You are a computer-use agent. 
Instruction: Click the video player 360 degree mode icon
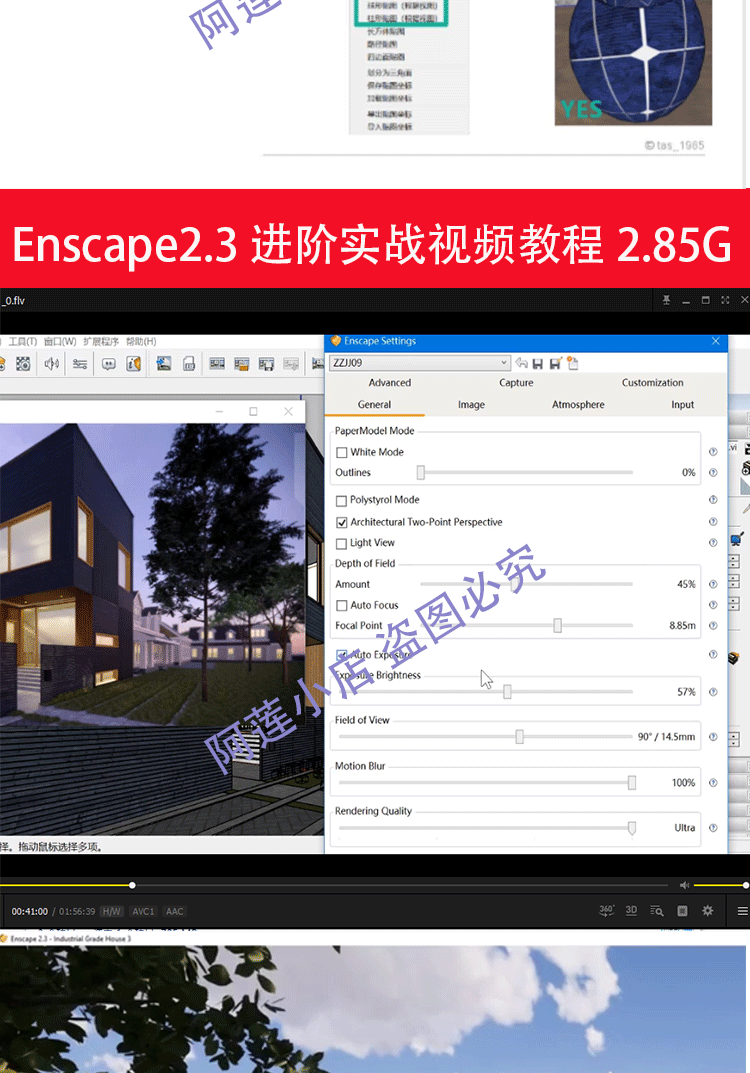(x=606, y=910)
